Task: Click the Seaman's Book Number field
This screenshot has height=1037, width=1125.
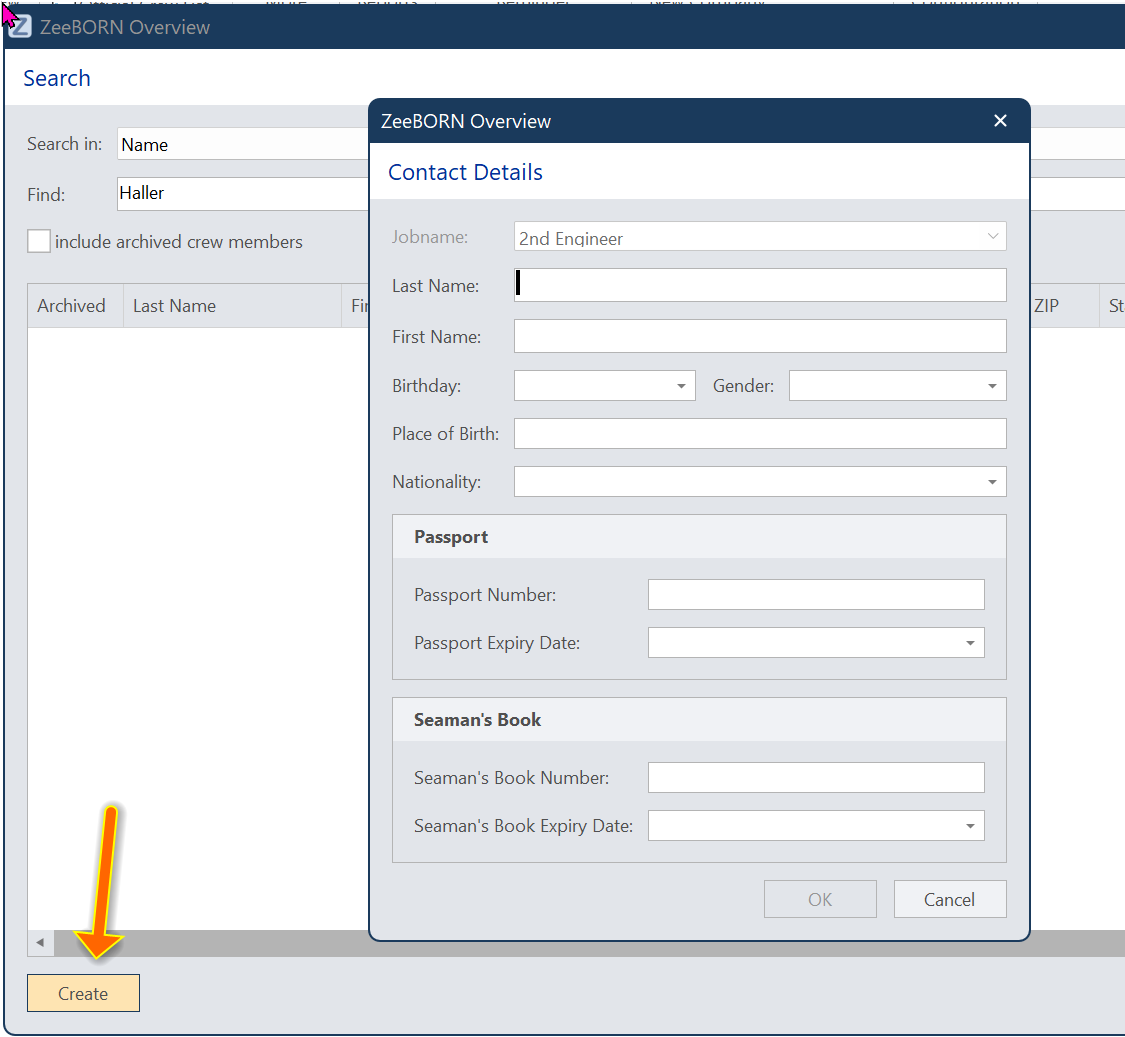Action: point(816,777)
